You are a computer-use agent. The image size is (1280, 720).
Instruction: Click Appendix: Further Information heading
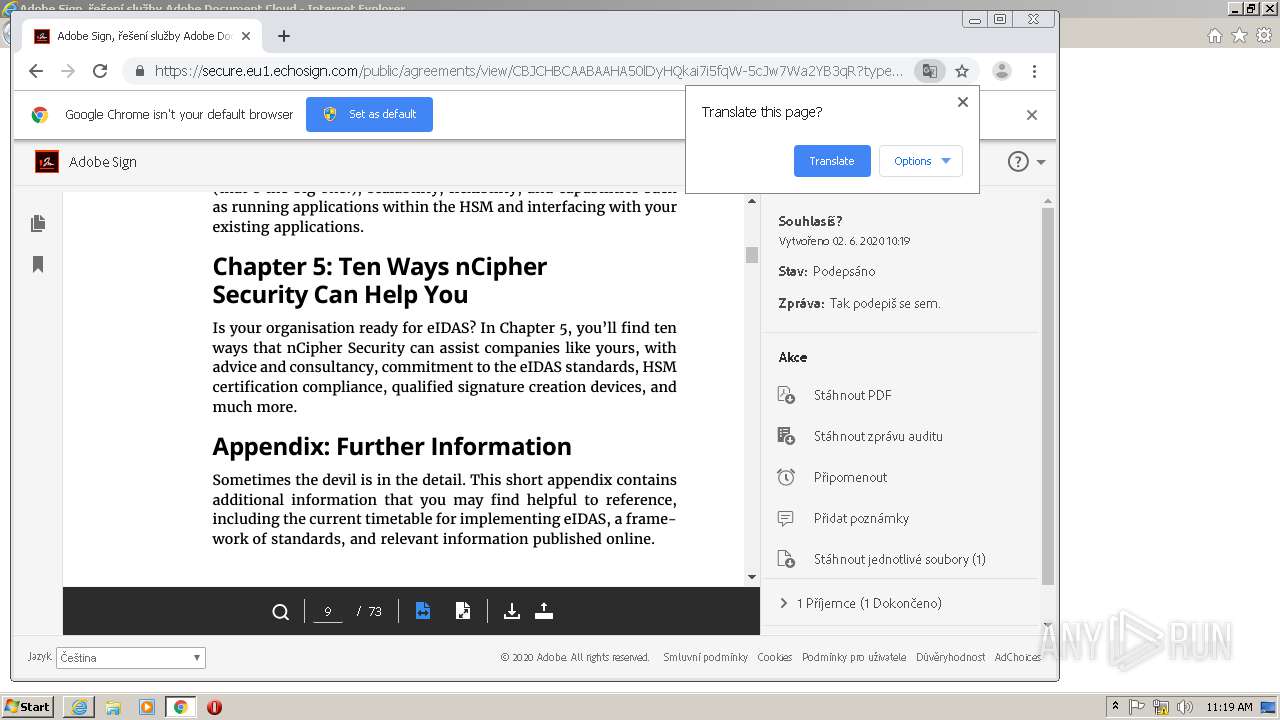point(392,446)
